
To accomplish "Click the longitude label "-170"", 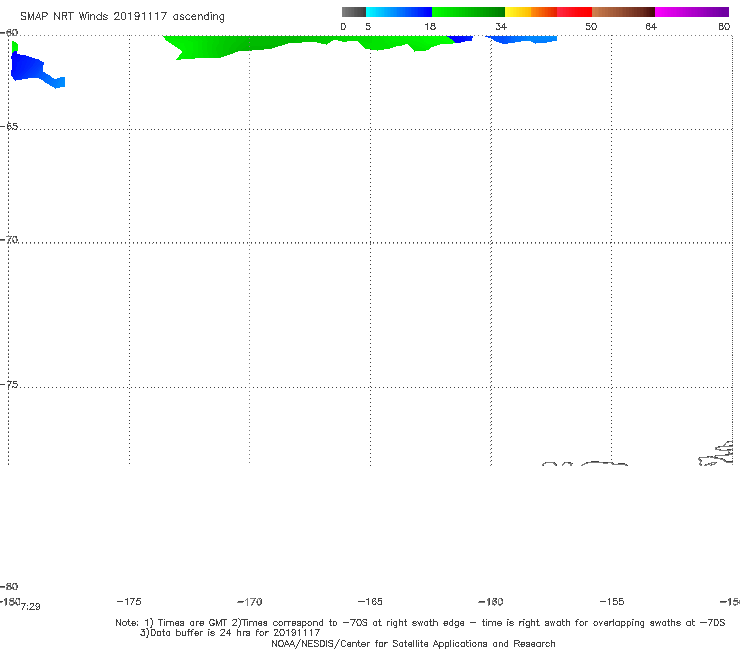I will coord(250,602).
